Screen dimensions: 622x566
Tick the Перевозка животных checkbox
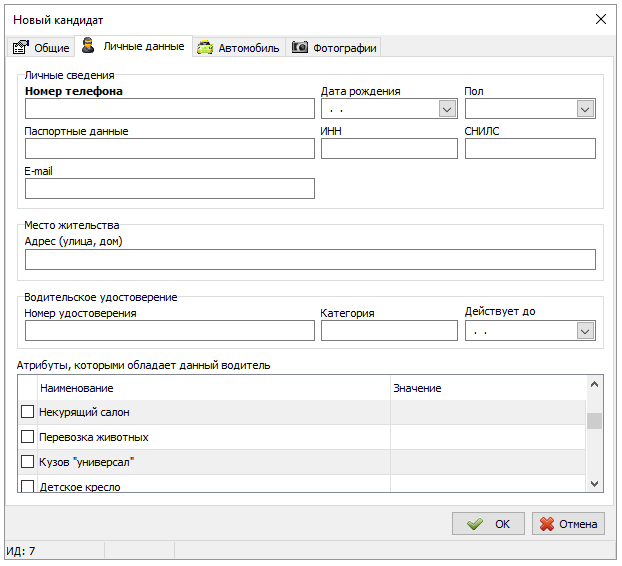click(x=27, y=437)
